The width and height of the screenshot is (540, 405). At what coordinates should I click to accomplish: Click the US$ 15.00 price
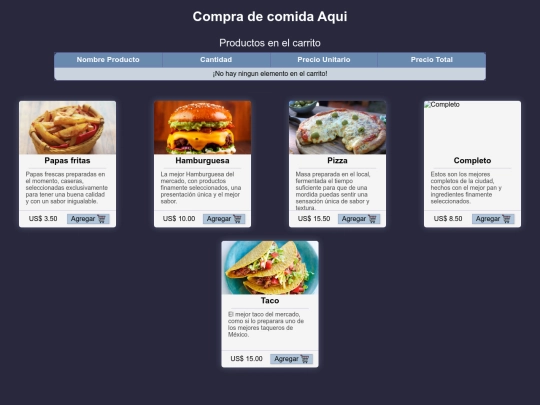coord(247,359)
